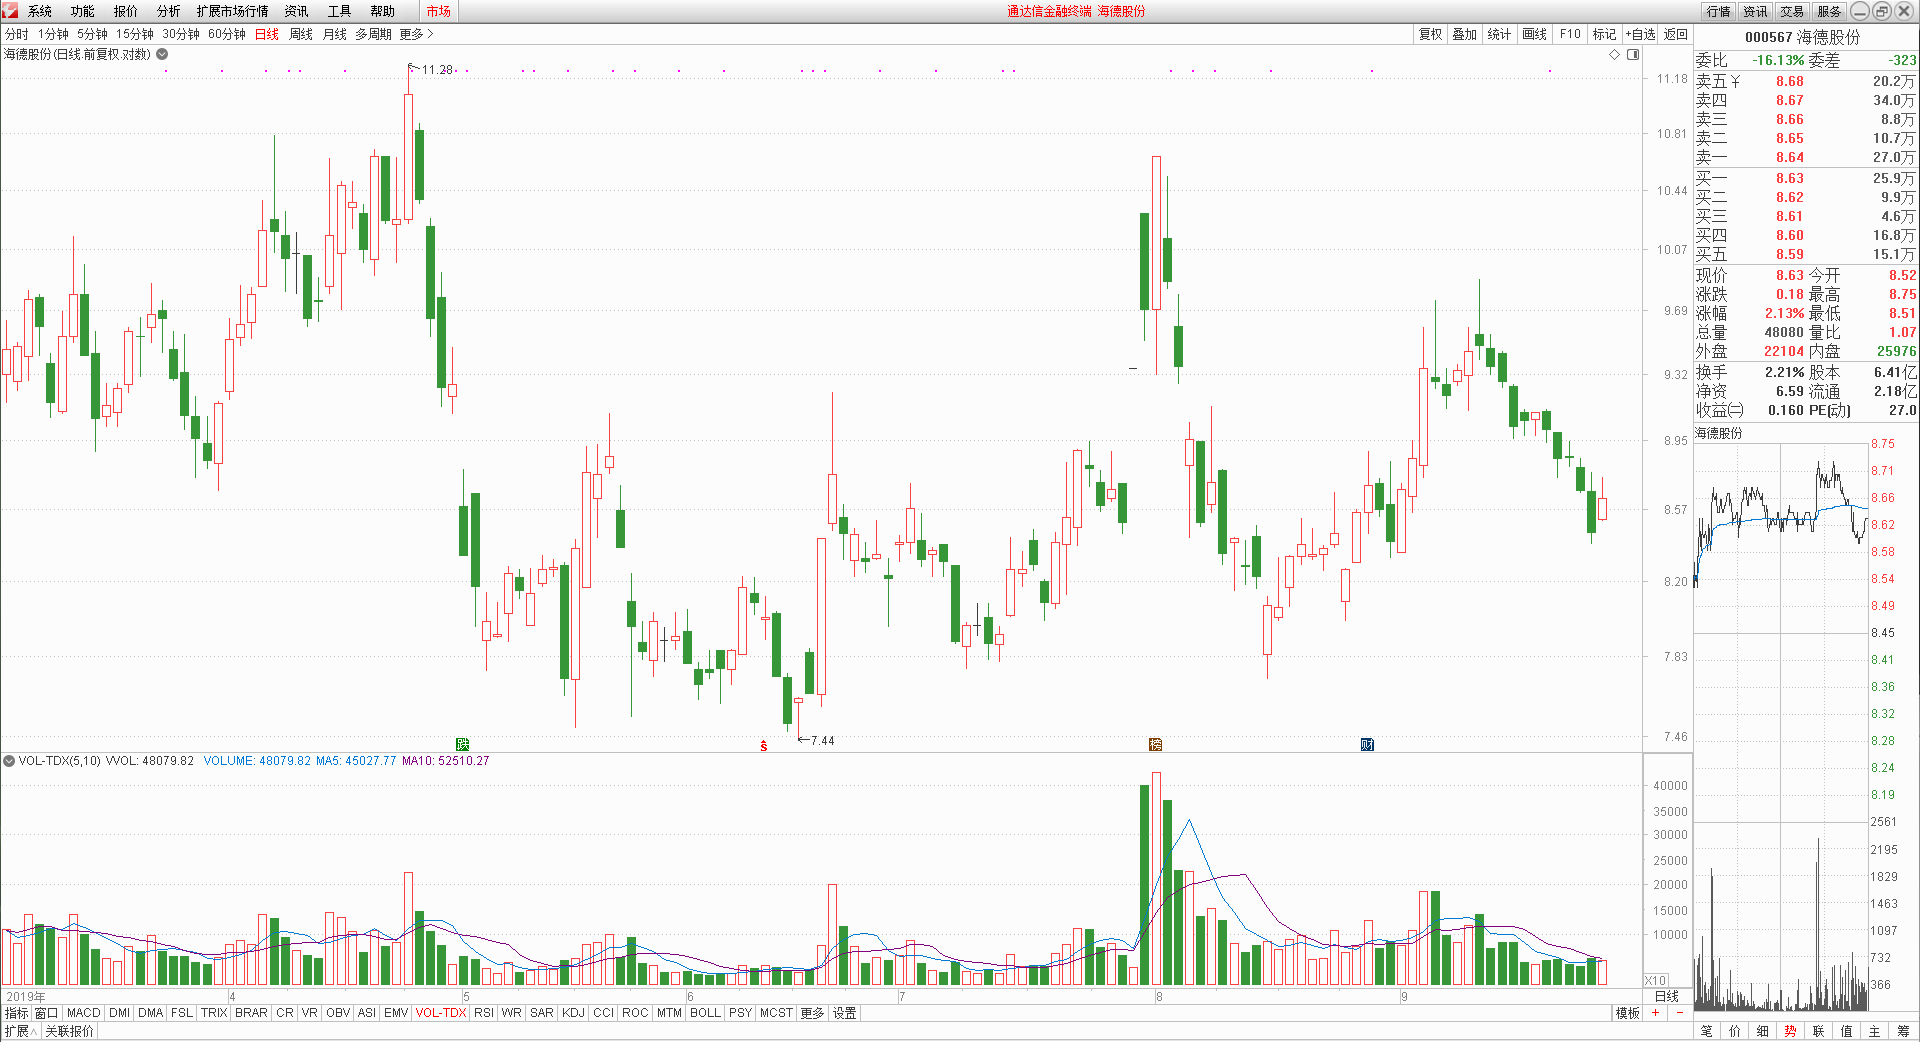Open the 功能 menu

(x=83, y=11)
